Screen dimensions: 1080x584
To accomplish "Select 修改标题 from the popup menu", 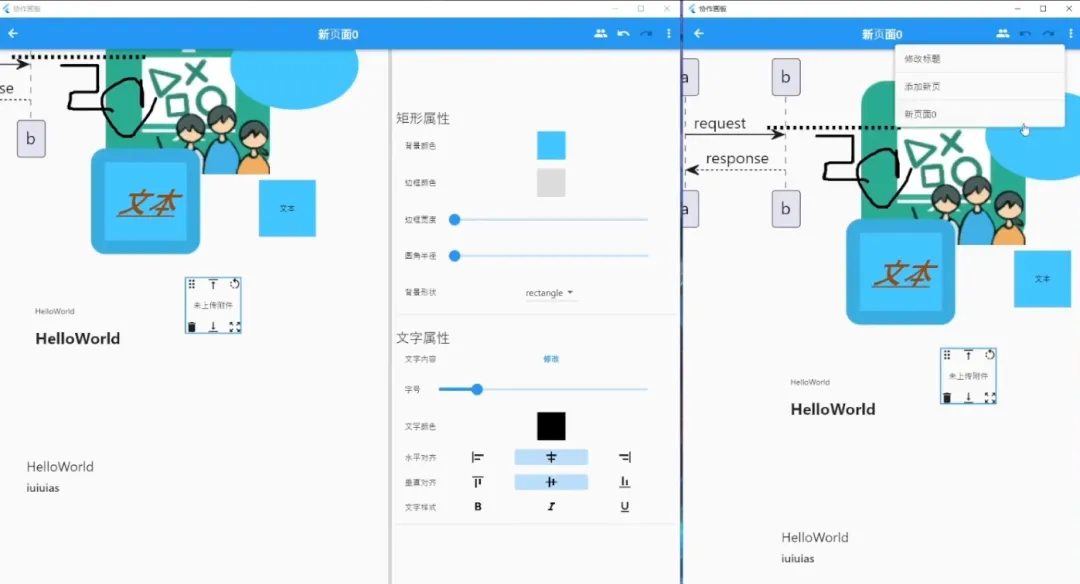I will (922, 59).
